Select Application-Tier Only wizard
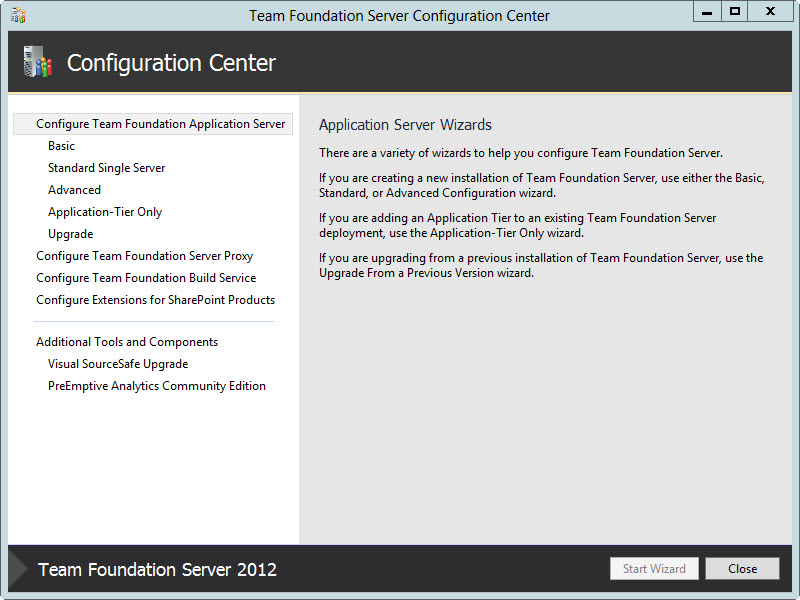 (x=105, y=212)
